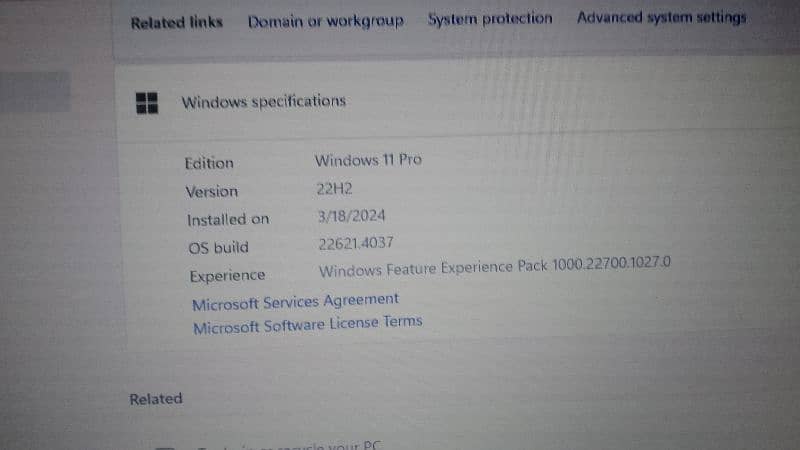The width and height of the screenshot is (800, 450).
Task: Click the Installed on label
Action: 228,219
